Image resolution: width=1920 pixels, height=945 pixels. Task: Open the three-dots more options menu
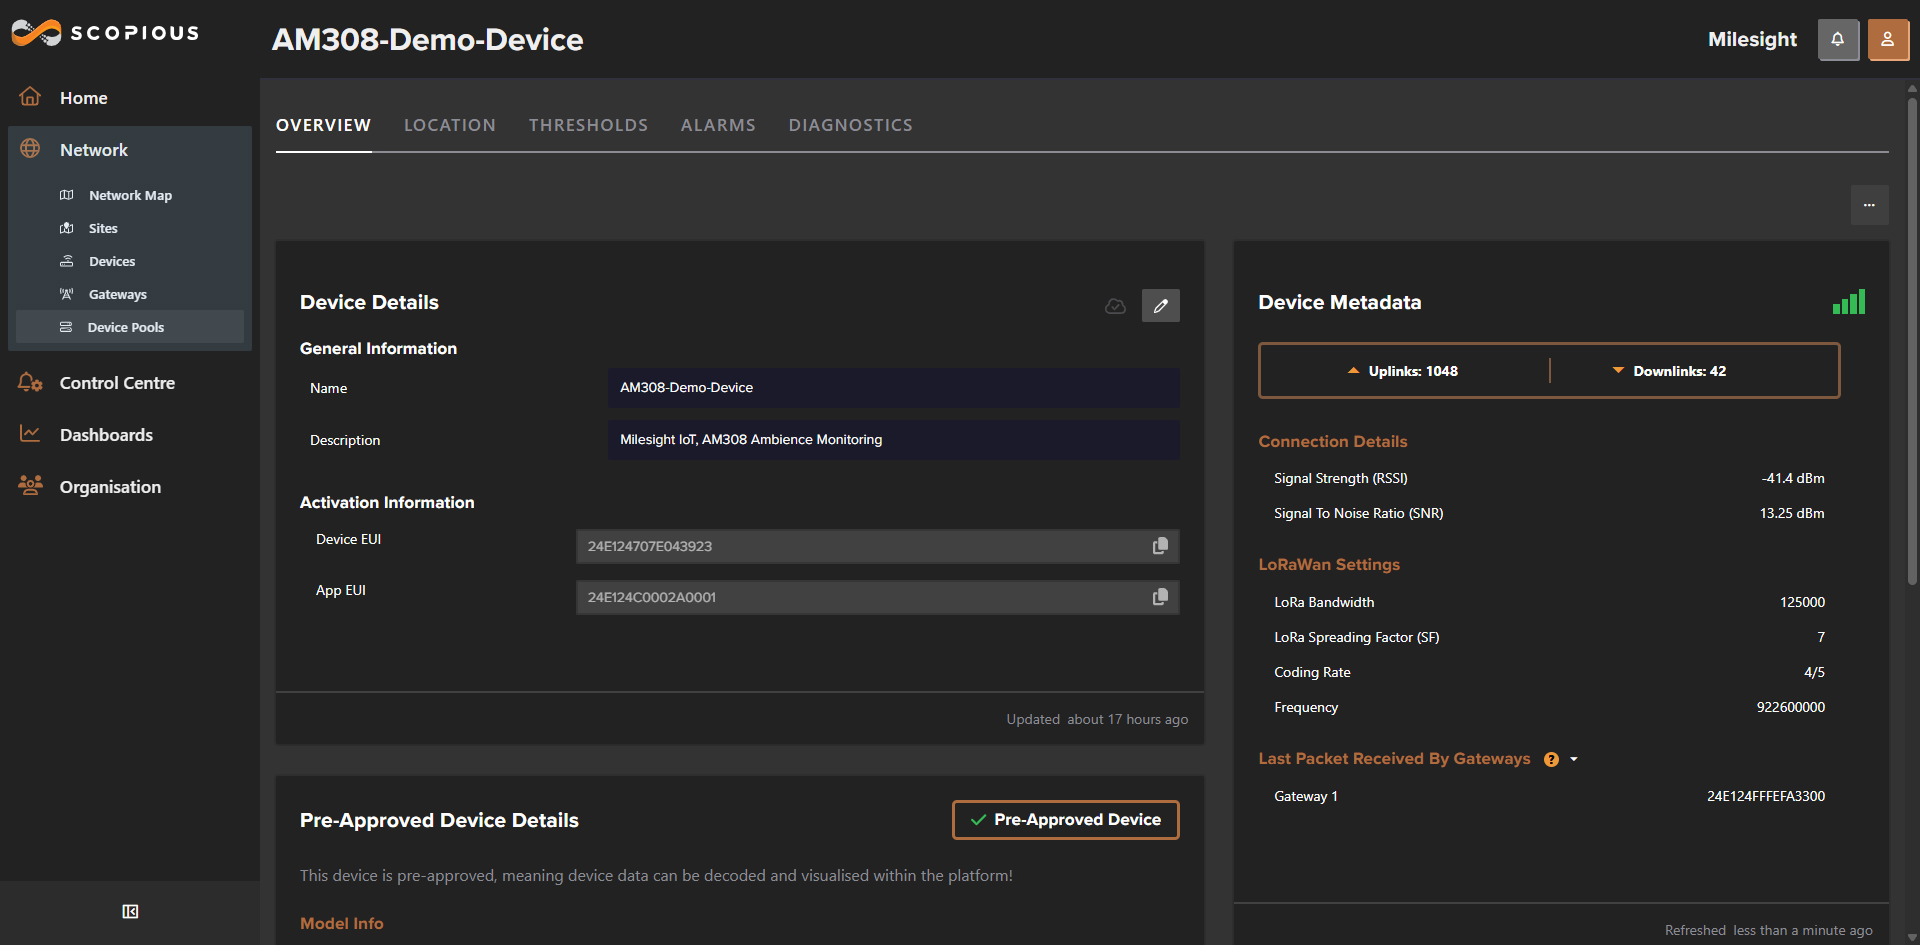(x=1869, y=205)
